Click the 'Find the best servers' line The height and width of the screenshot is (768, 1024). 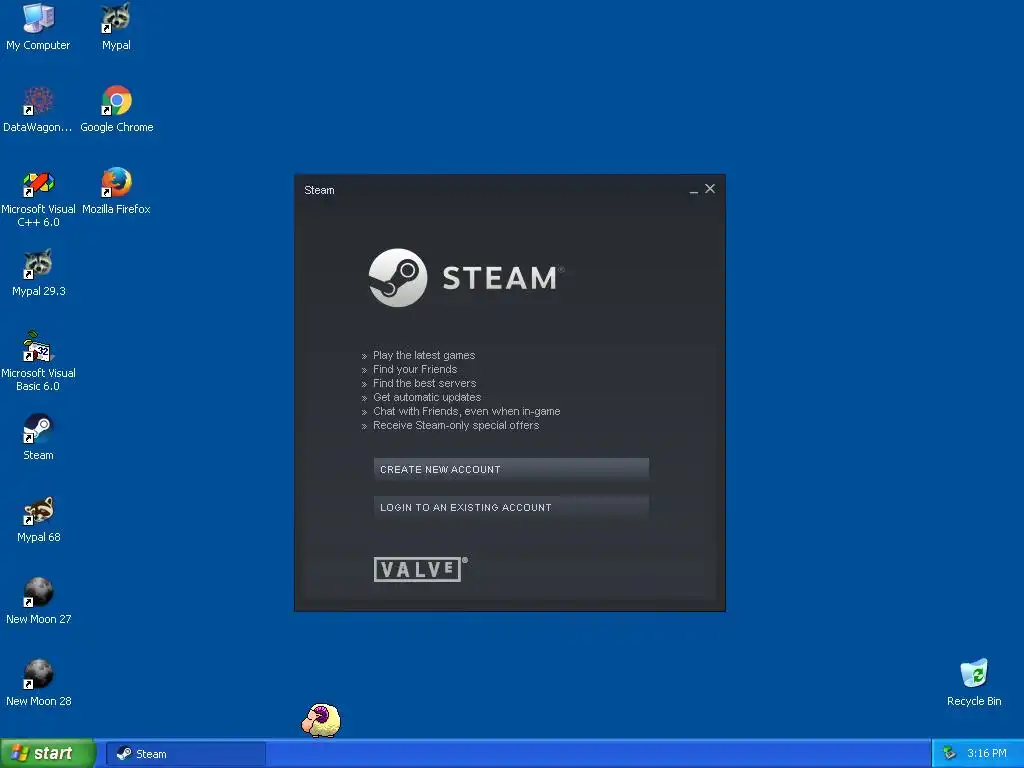pos(424,383)
